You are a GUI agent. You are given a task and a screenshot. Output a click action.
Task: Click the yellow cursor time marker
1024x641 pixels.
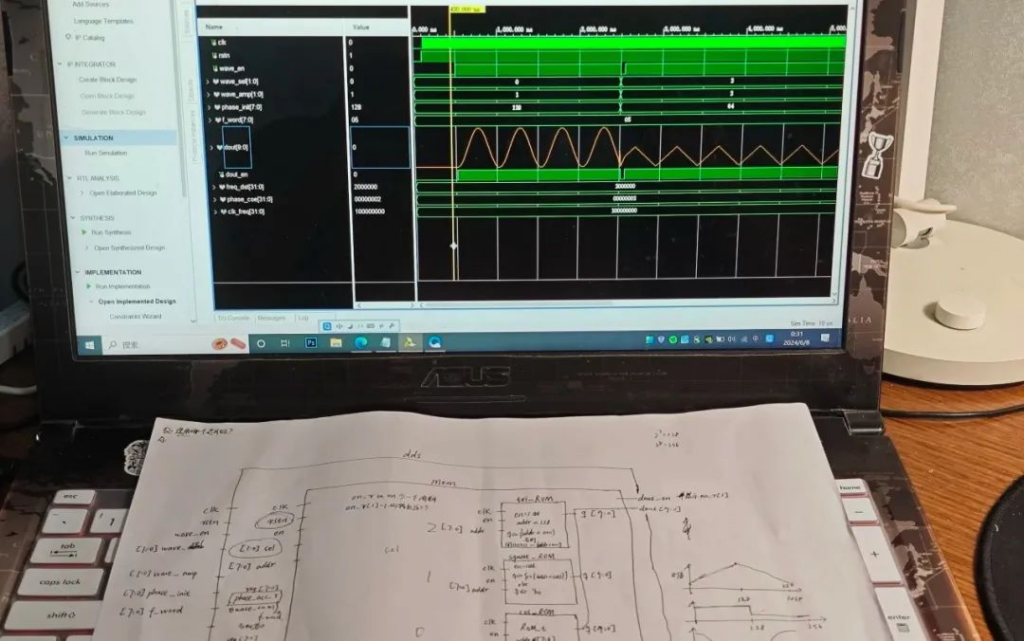[465, 9]
